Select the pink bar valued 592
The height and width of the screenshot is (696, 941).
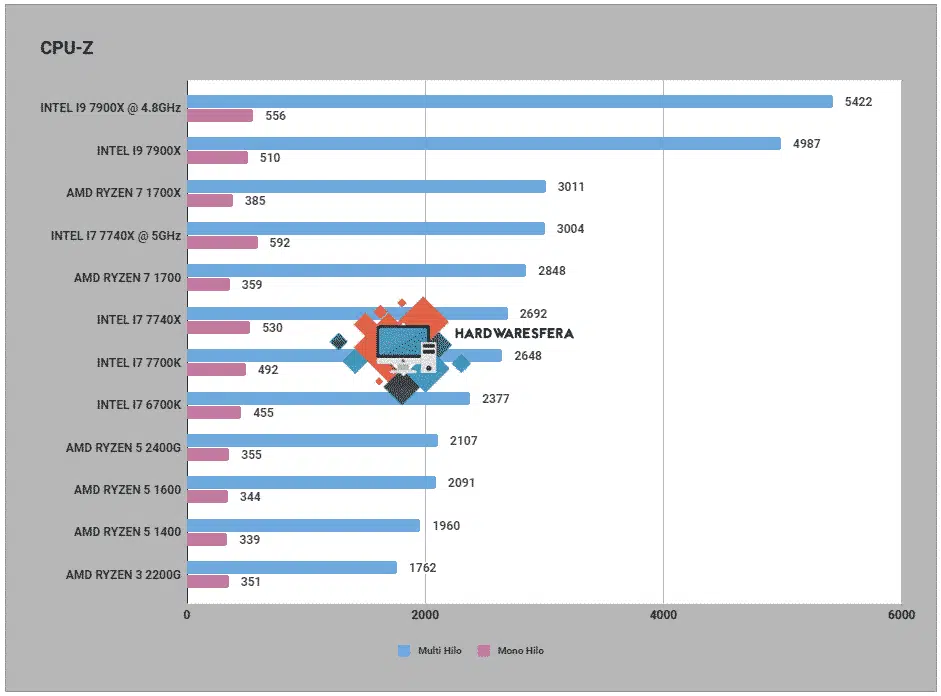point(223,242)
